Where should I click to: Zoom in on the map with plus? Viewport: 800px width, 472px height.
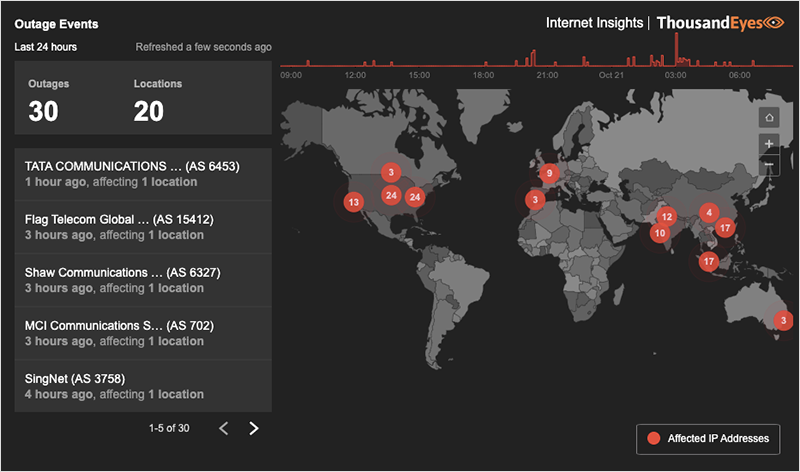pyautogui.click(x=769, y=144)
